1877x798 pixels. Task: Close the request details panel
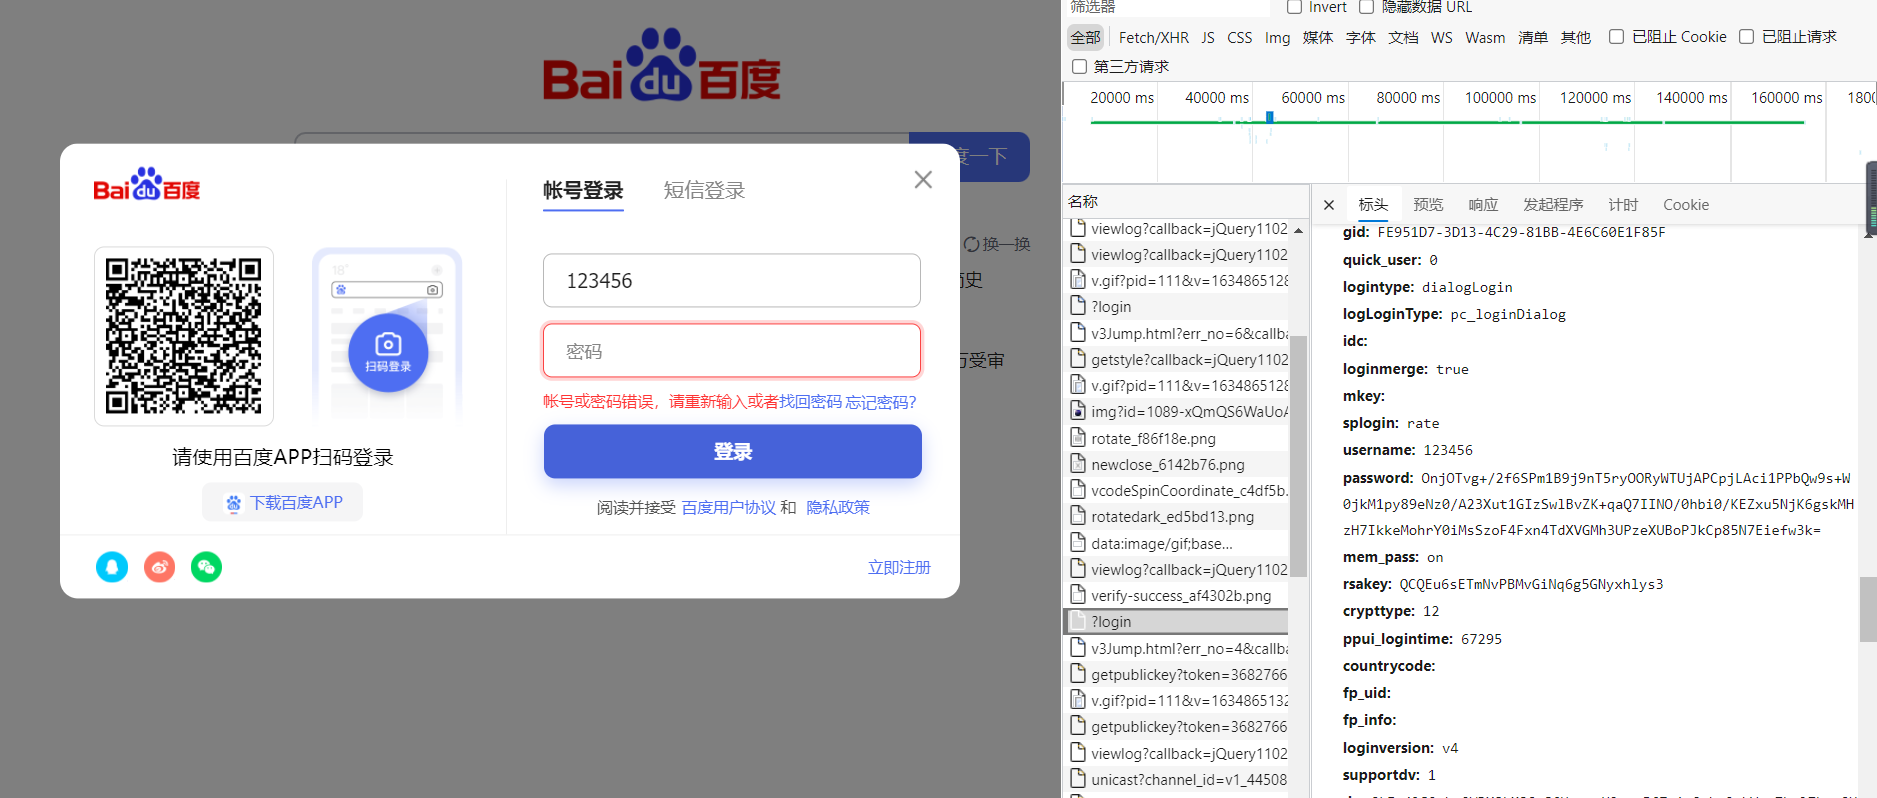click(x=1329, y=205)
